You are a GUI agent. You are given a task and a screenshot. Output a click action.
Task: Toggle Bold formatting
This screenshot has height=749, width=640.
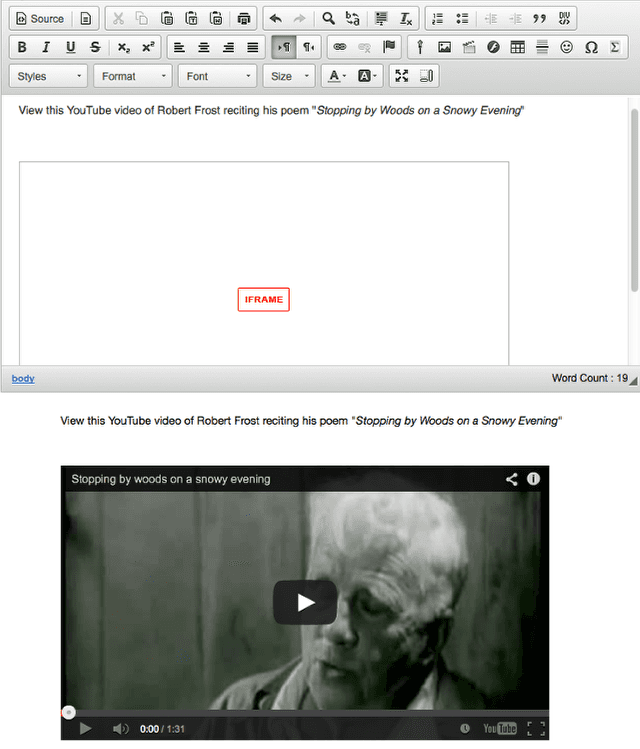pos(22,47)
